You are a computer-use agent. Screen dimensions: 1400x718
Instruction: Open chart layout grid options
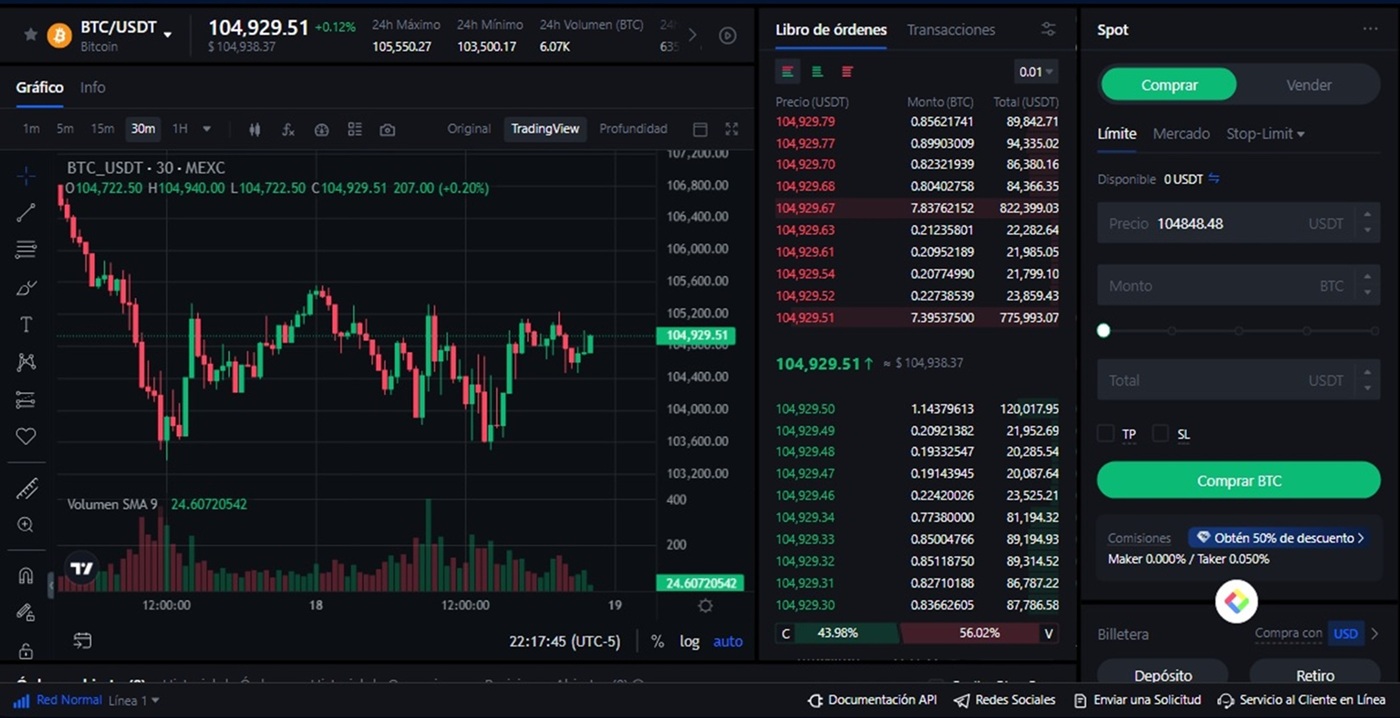pyautogui.click(x=354, y=129)
